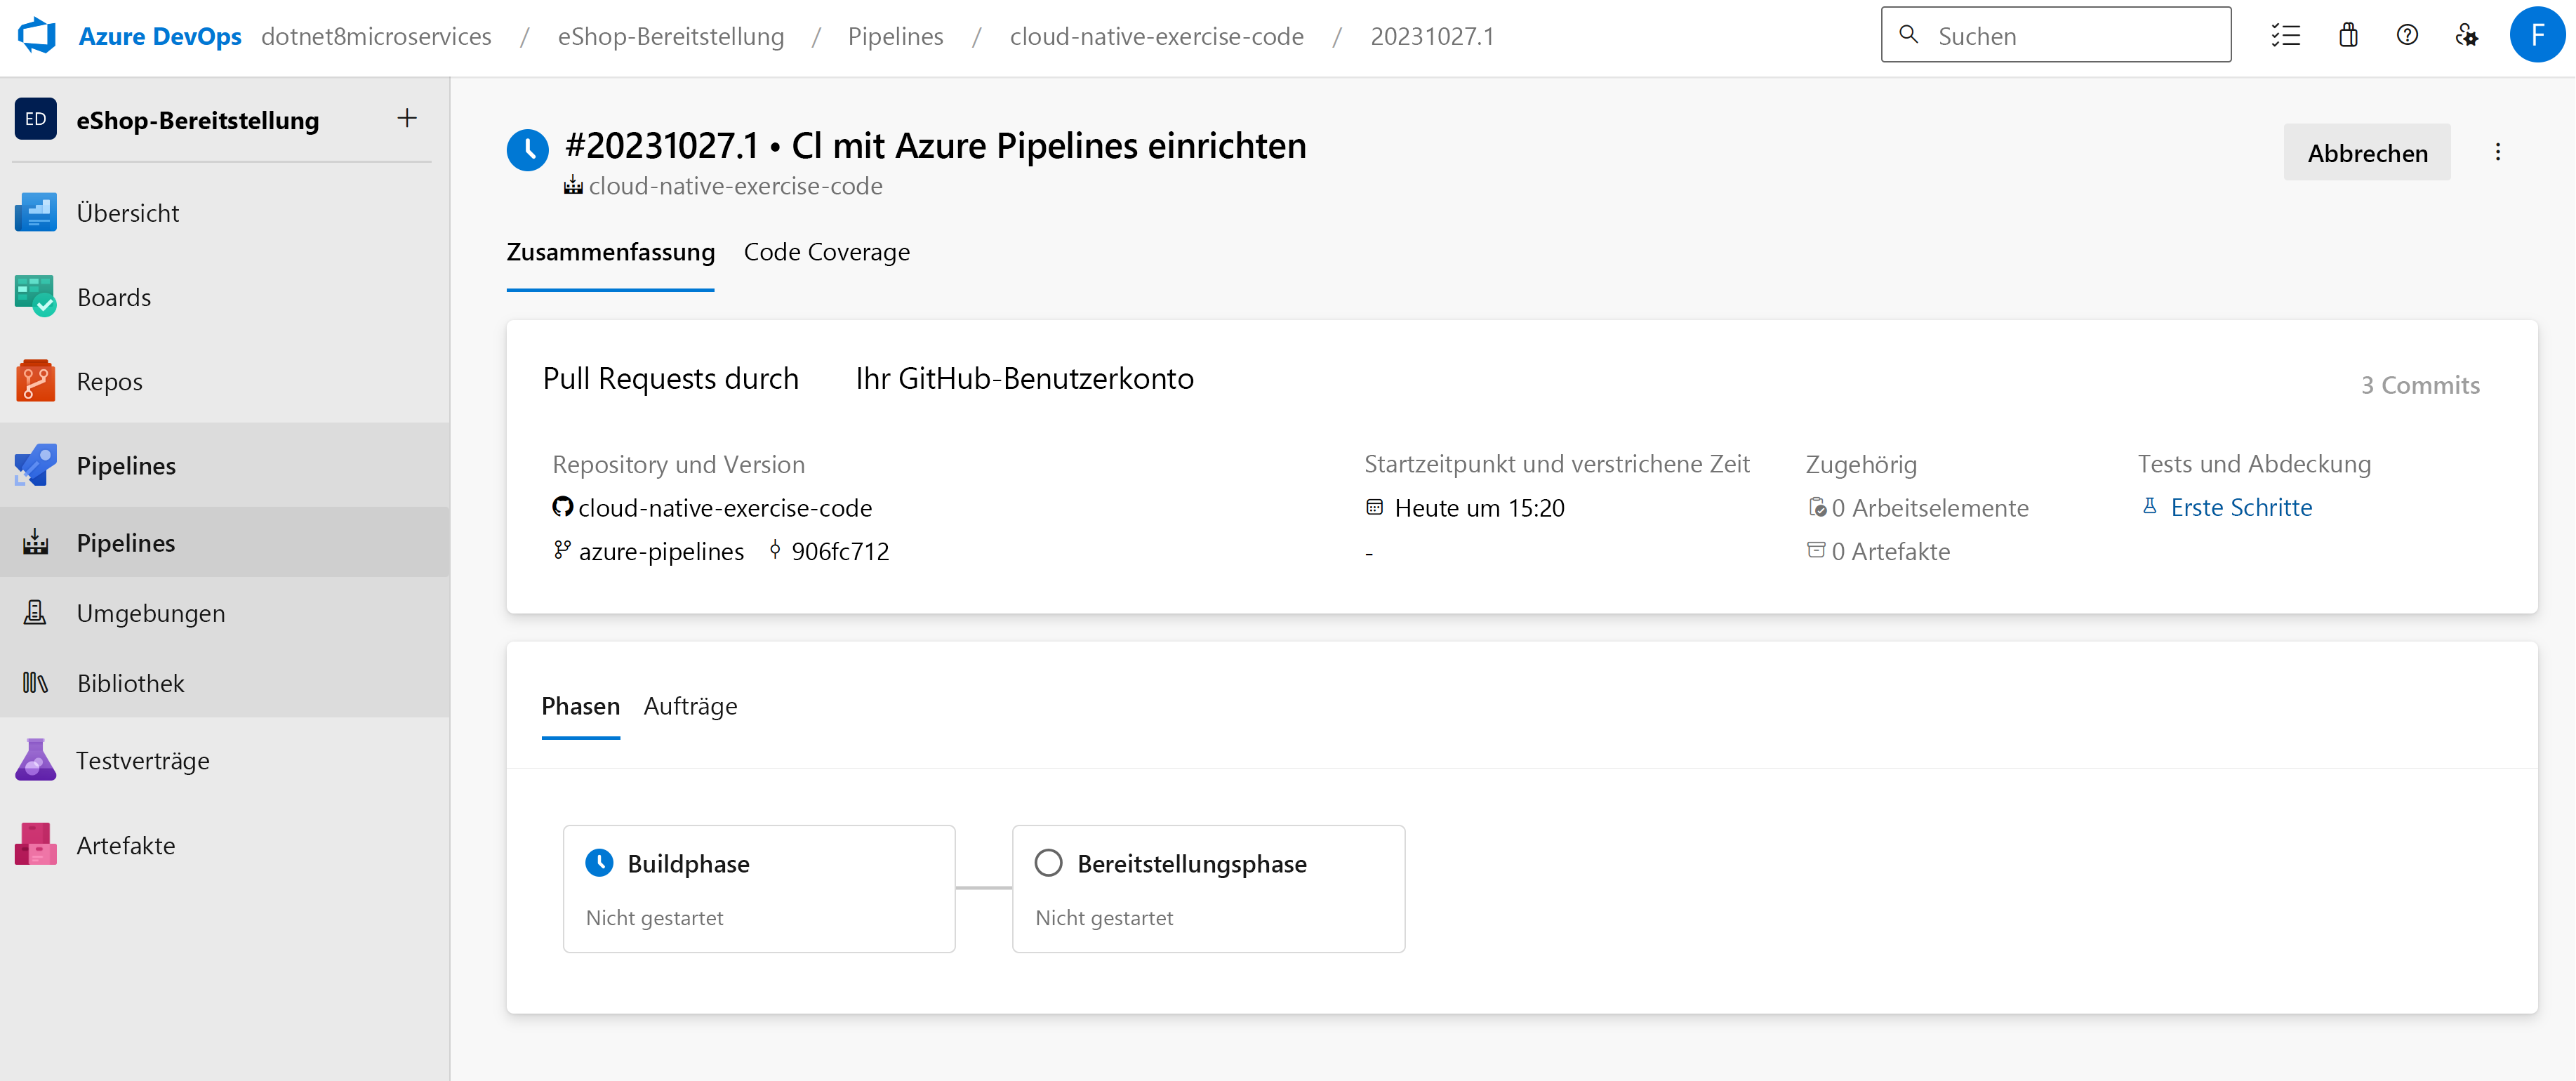This screenshot has width=2576, height=1081.
Task: Open the Übersicht sidebar item
Action: [x=128, y=213]
